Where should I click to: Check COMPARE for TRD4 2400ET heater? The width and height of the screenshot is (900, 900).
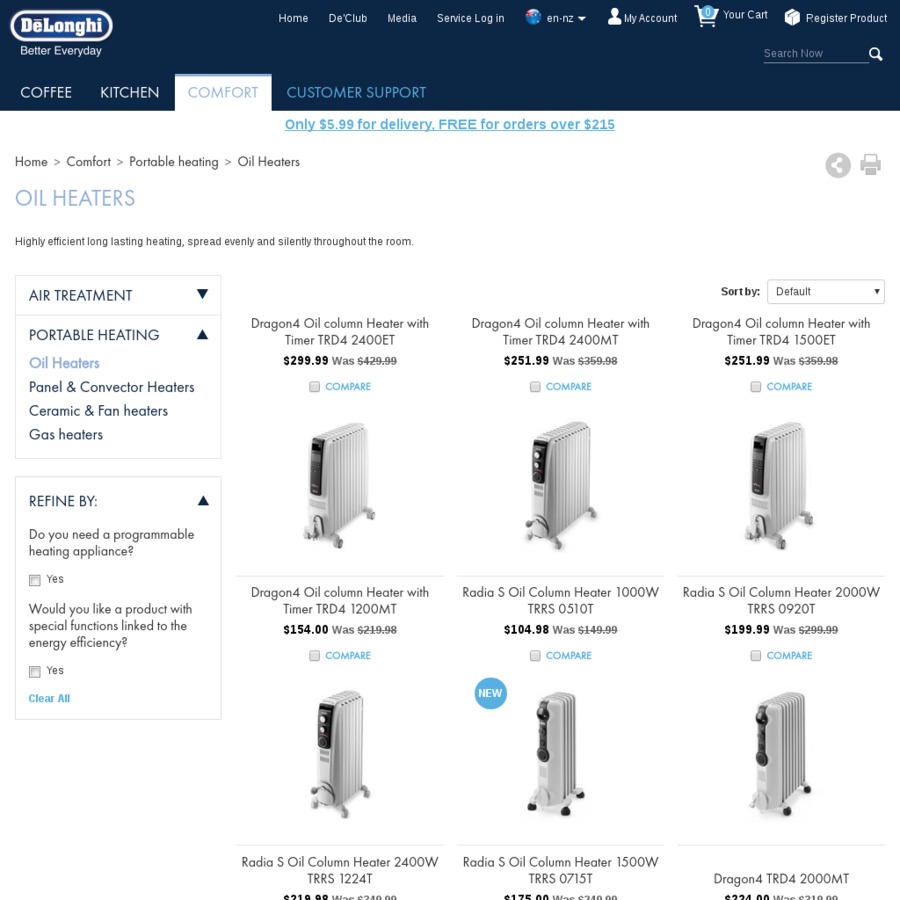click(x=314, y=386)
